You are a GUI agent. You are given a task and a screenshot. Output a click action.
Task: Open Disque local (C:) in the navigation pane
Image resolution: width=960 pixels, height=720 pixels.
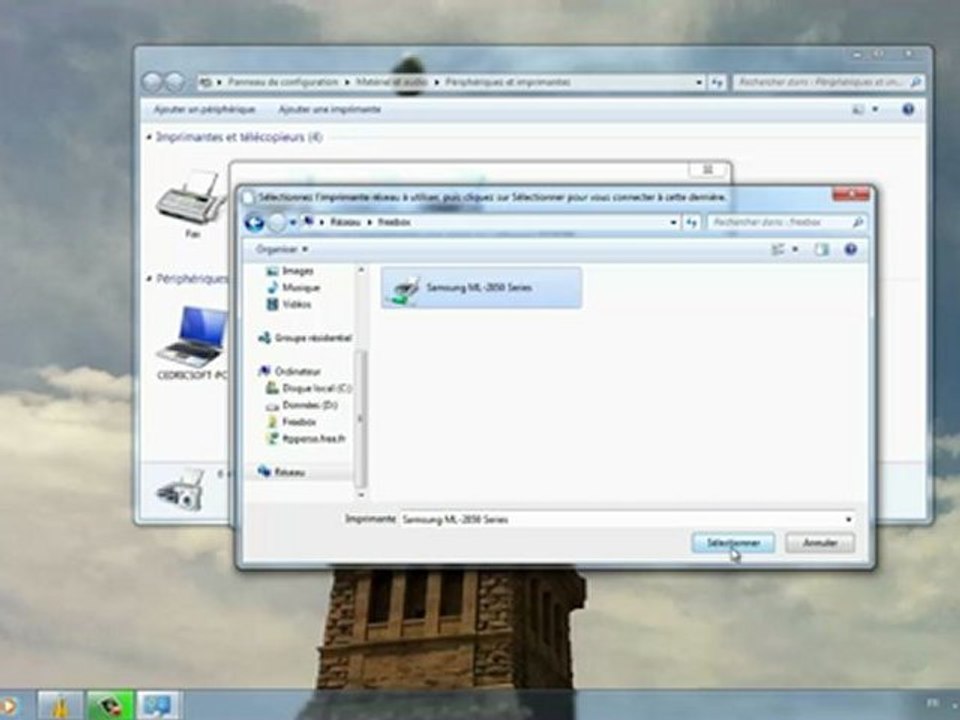tap(309, 388)
